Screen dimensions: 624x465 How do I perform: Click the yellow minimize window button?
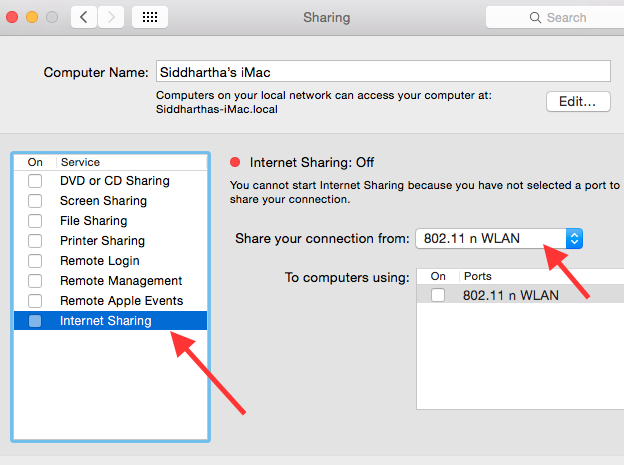point(31,17)
